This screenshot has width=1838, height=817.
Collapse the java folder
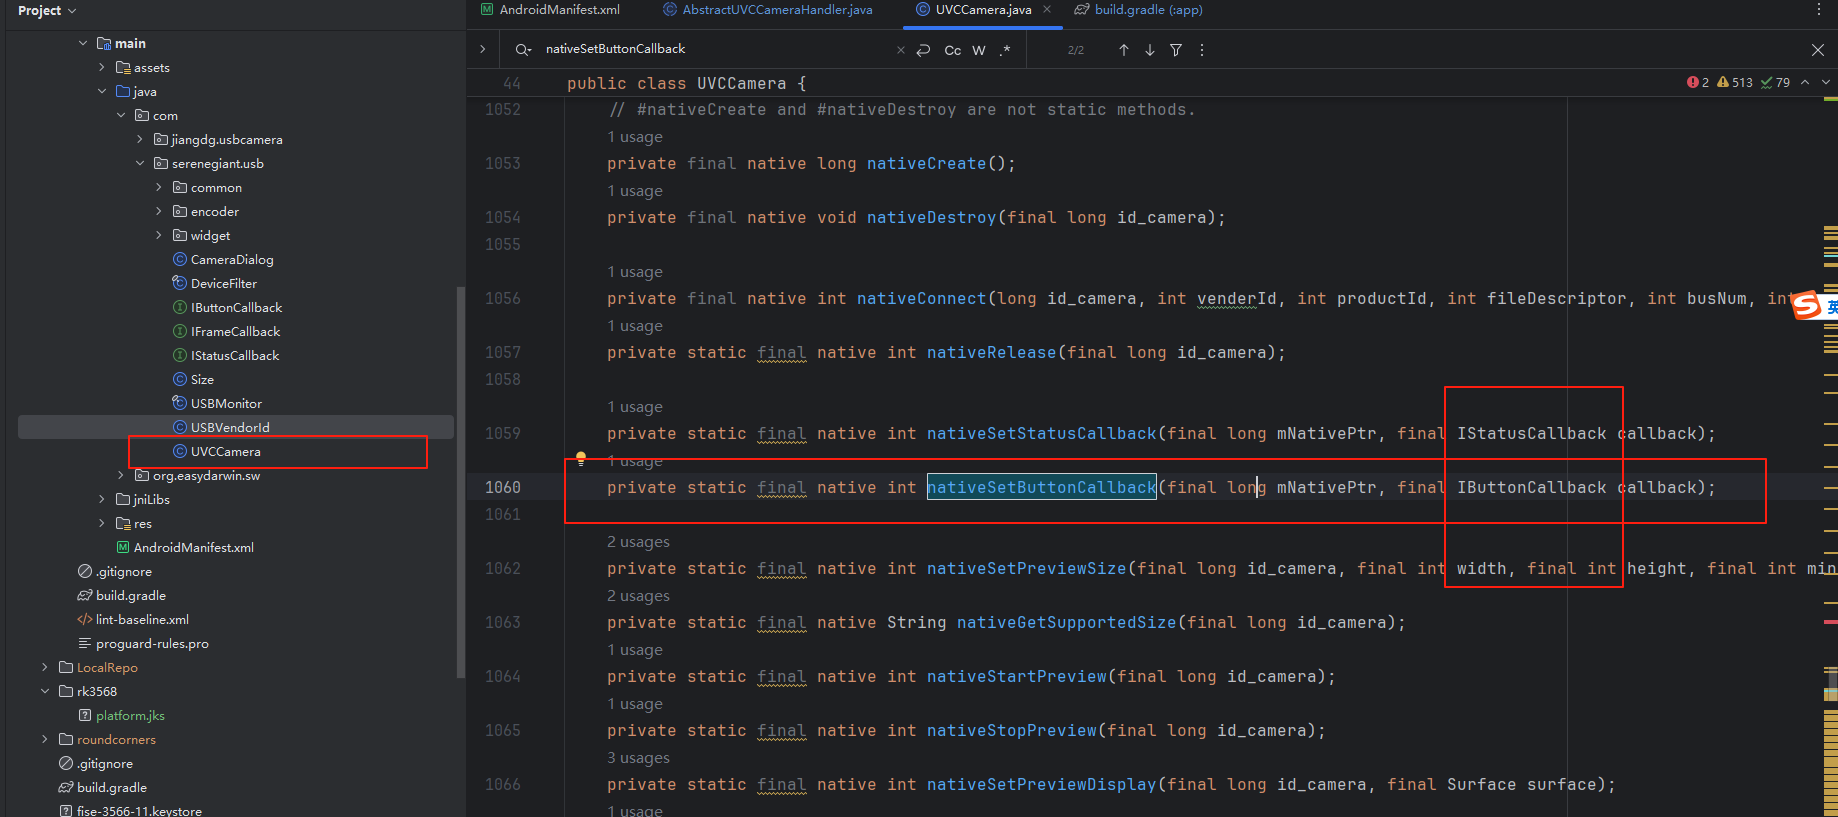(102, 92)
